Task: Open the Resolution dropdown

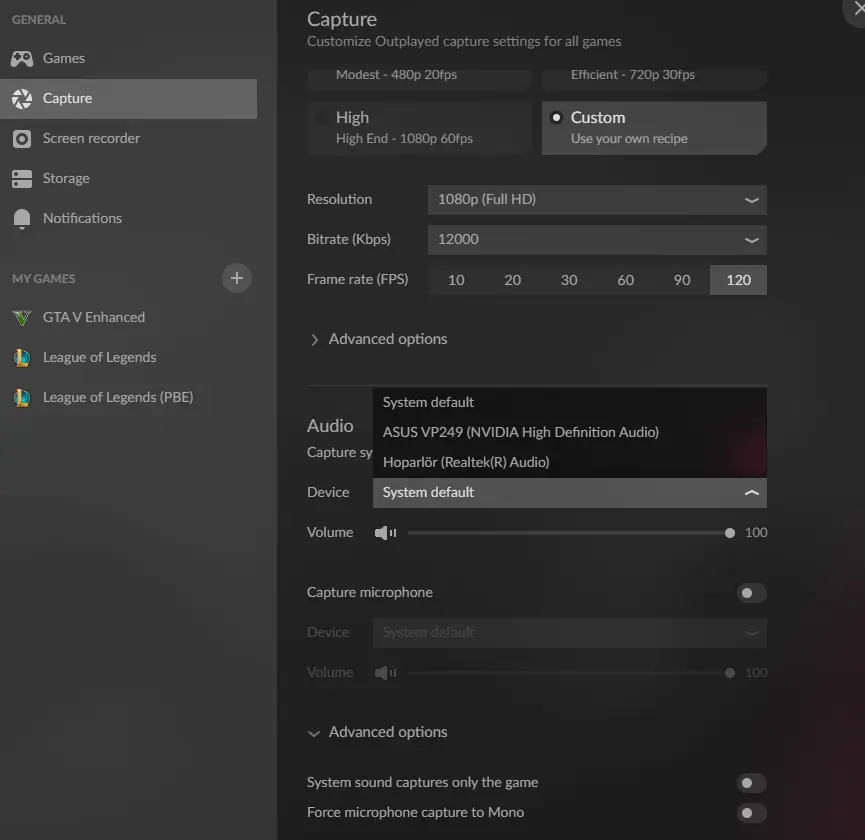Action: [597, 200]
